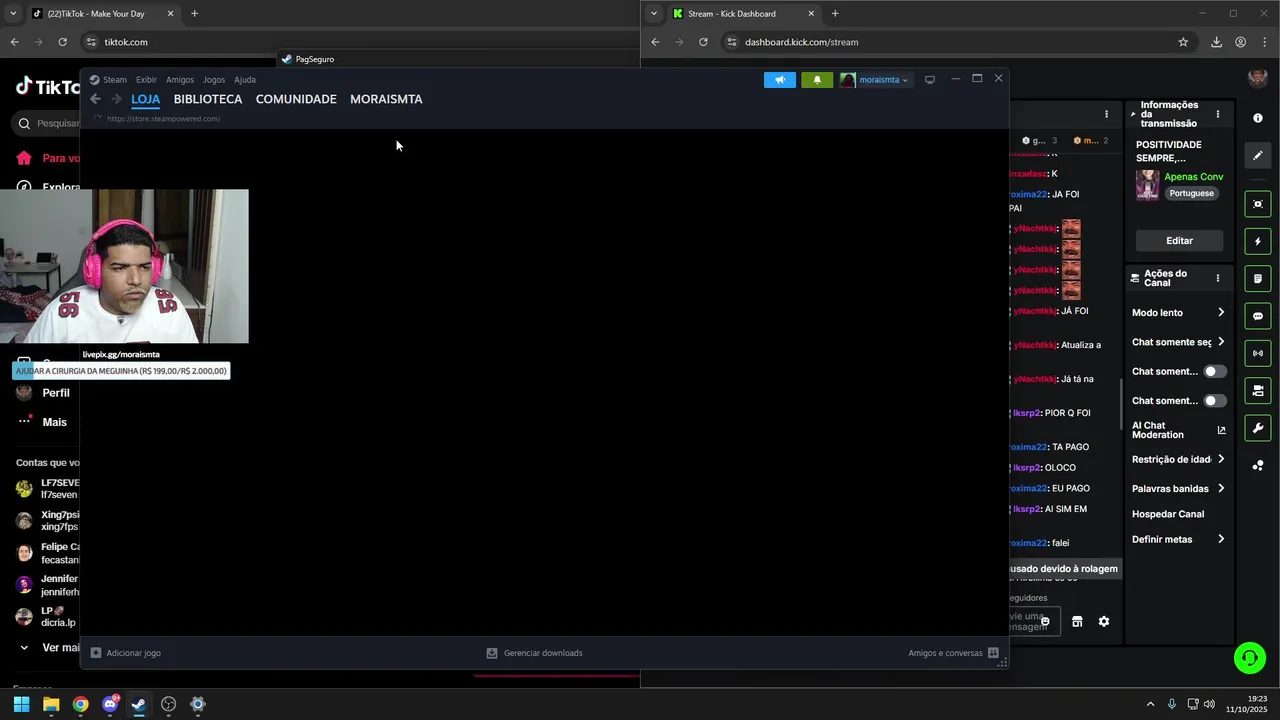Open File Explorer from taskbar
This screenshot has width=1280, height=720.
(x=51, y=704)
